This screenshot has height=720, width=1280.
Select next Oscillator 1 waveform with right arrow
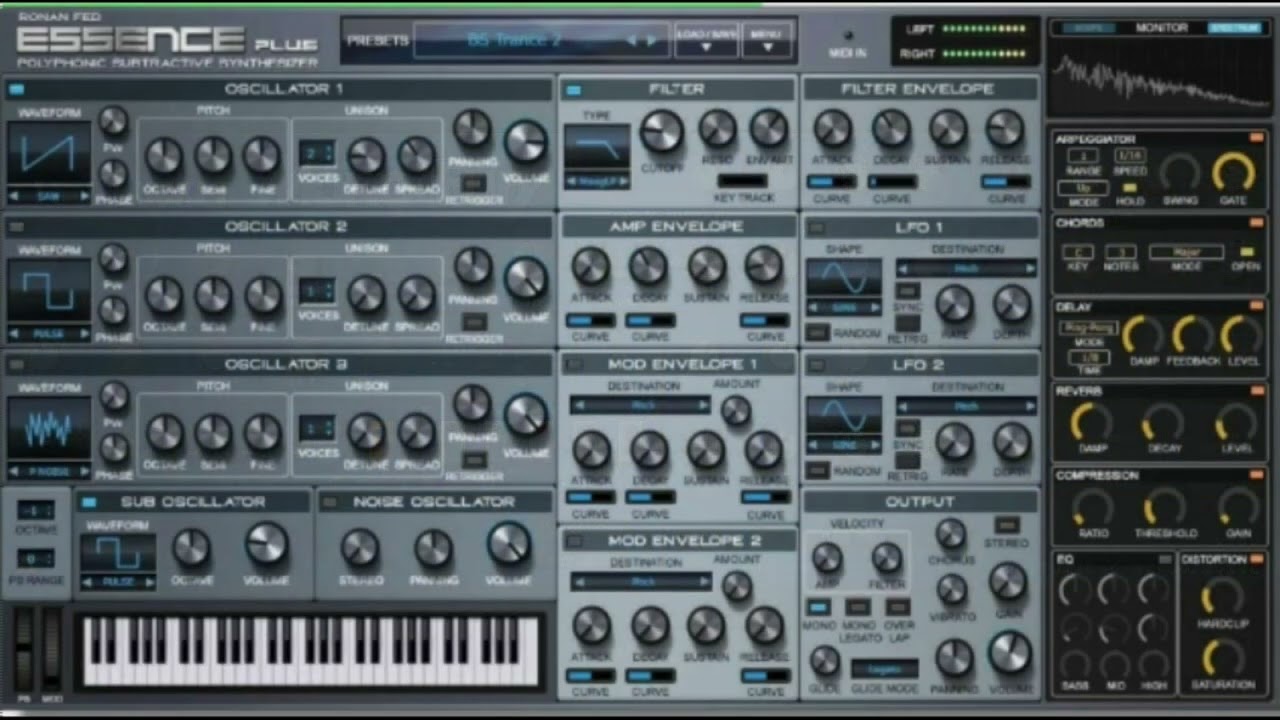pyautogui.click(x=84, y=196)
